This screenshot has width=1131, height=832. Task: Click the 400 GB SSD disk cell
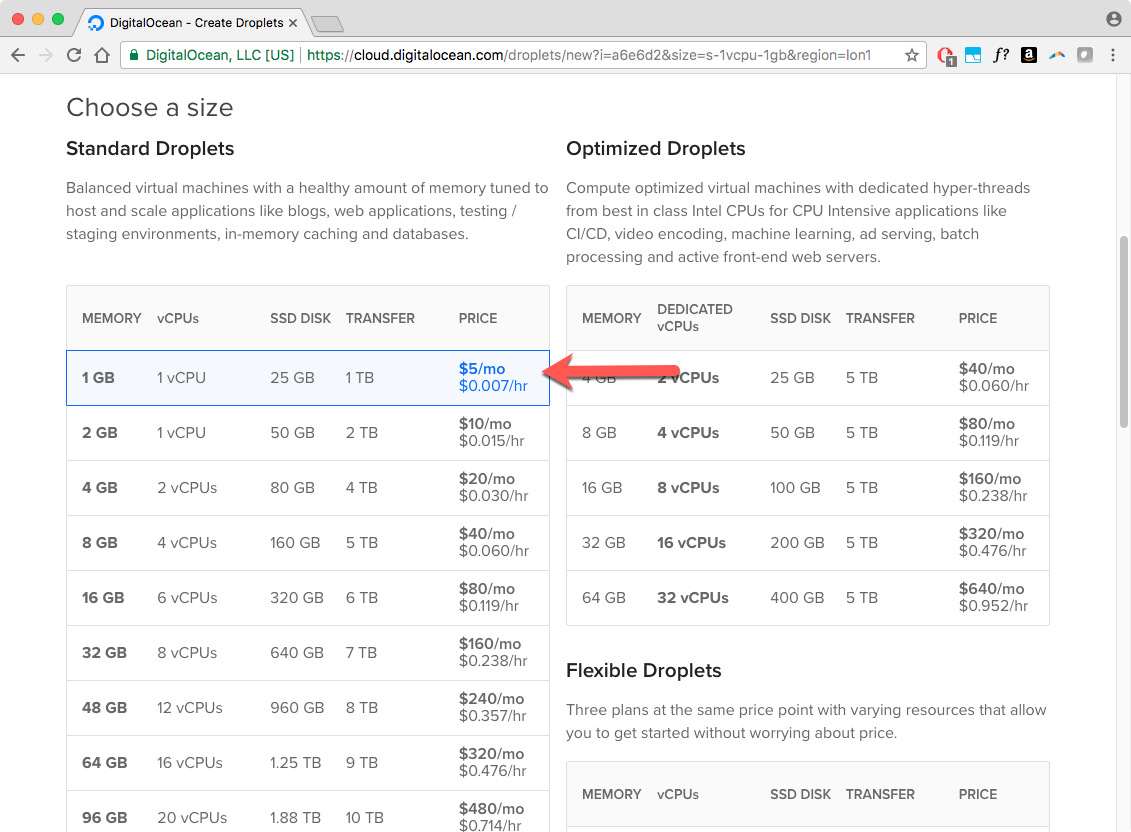coord(798,597)
